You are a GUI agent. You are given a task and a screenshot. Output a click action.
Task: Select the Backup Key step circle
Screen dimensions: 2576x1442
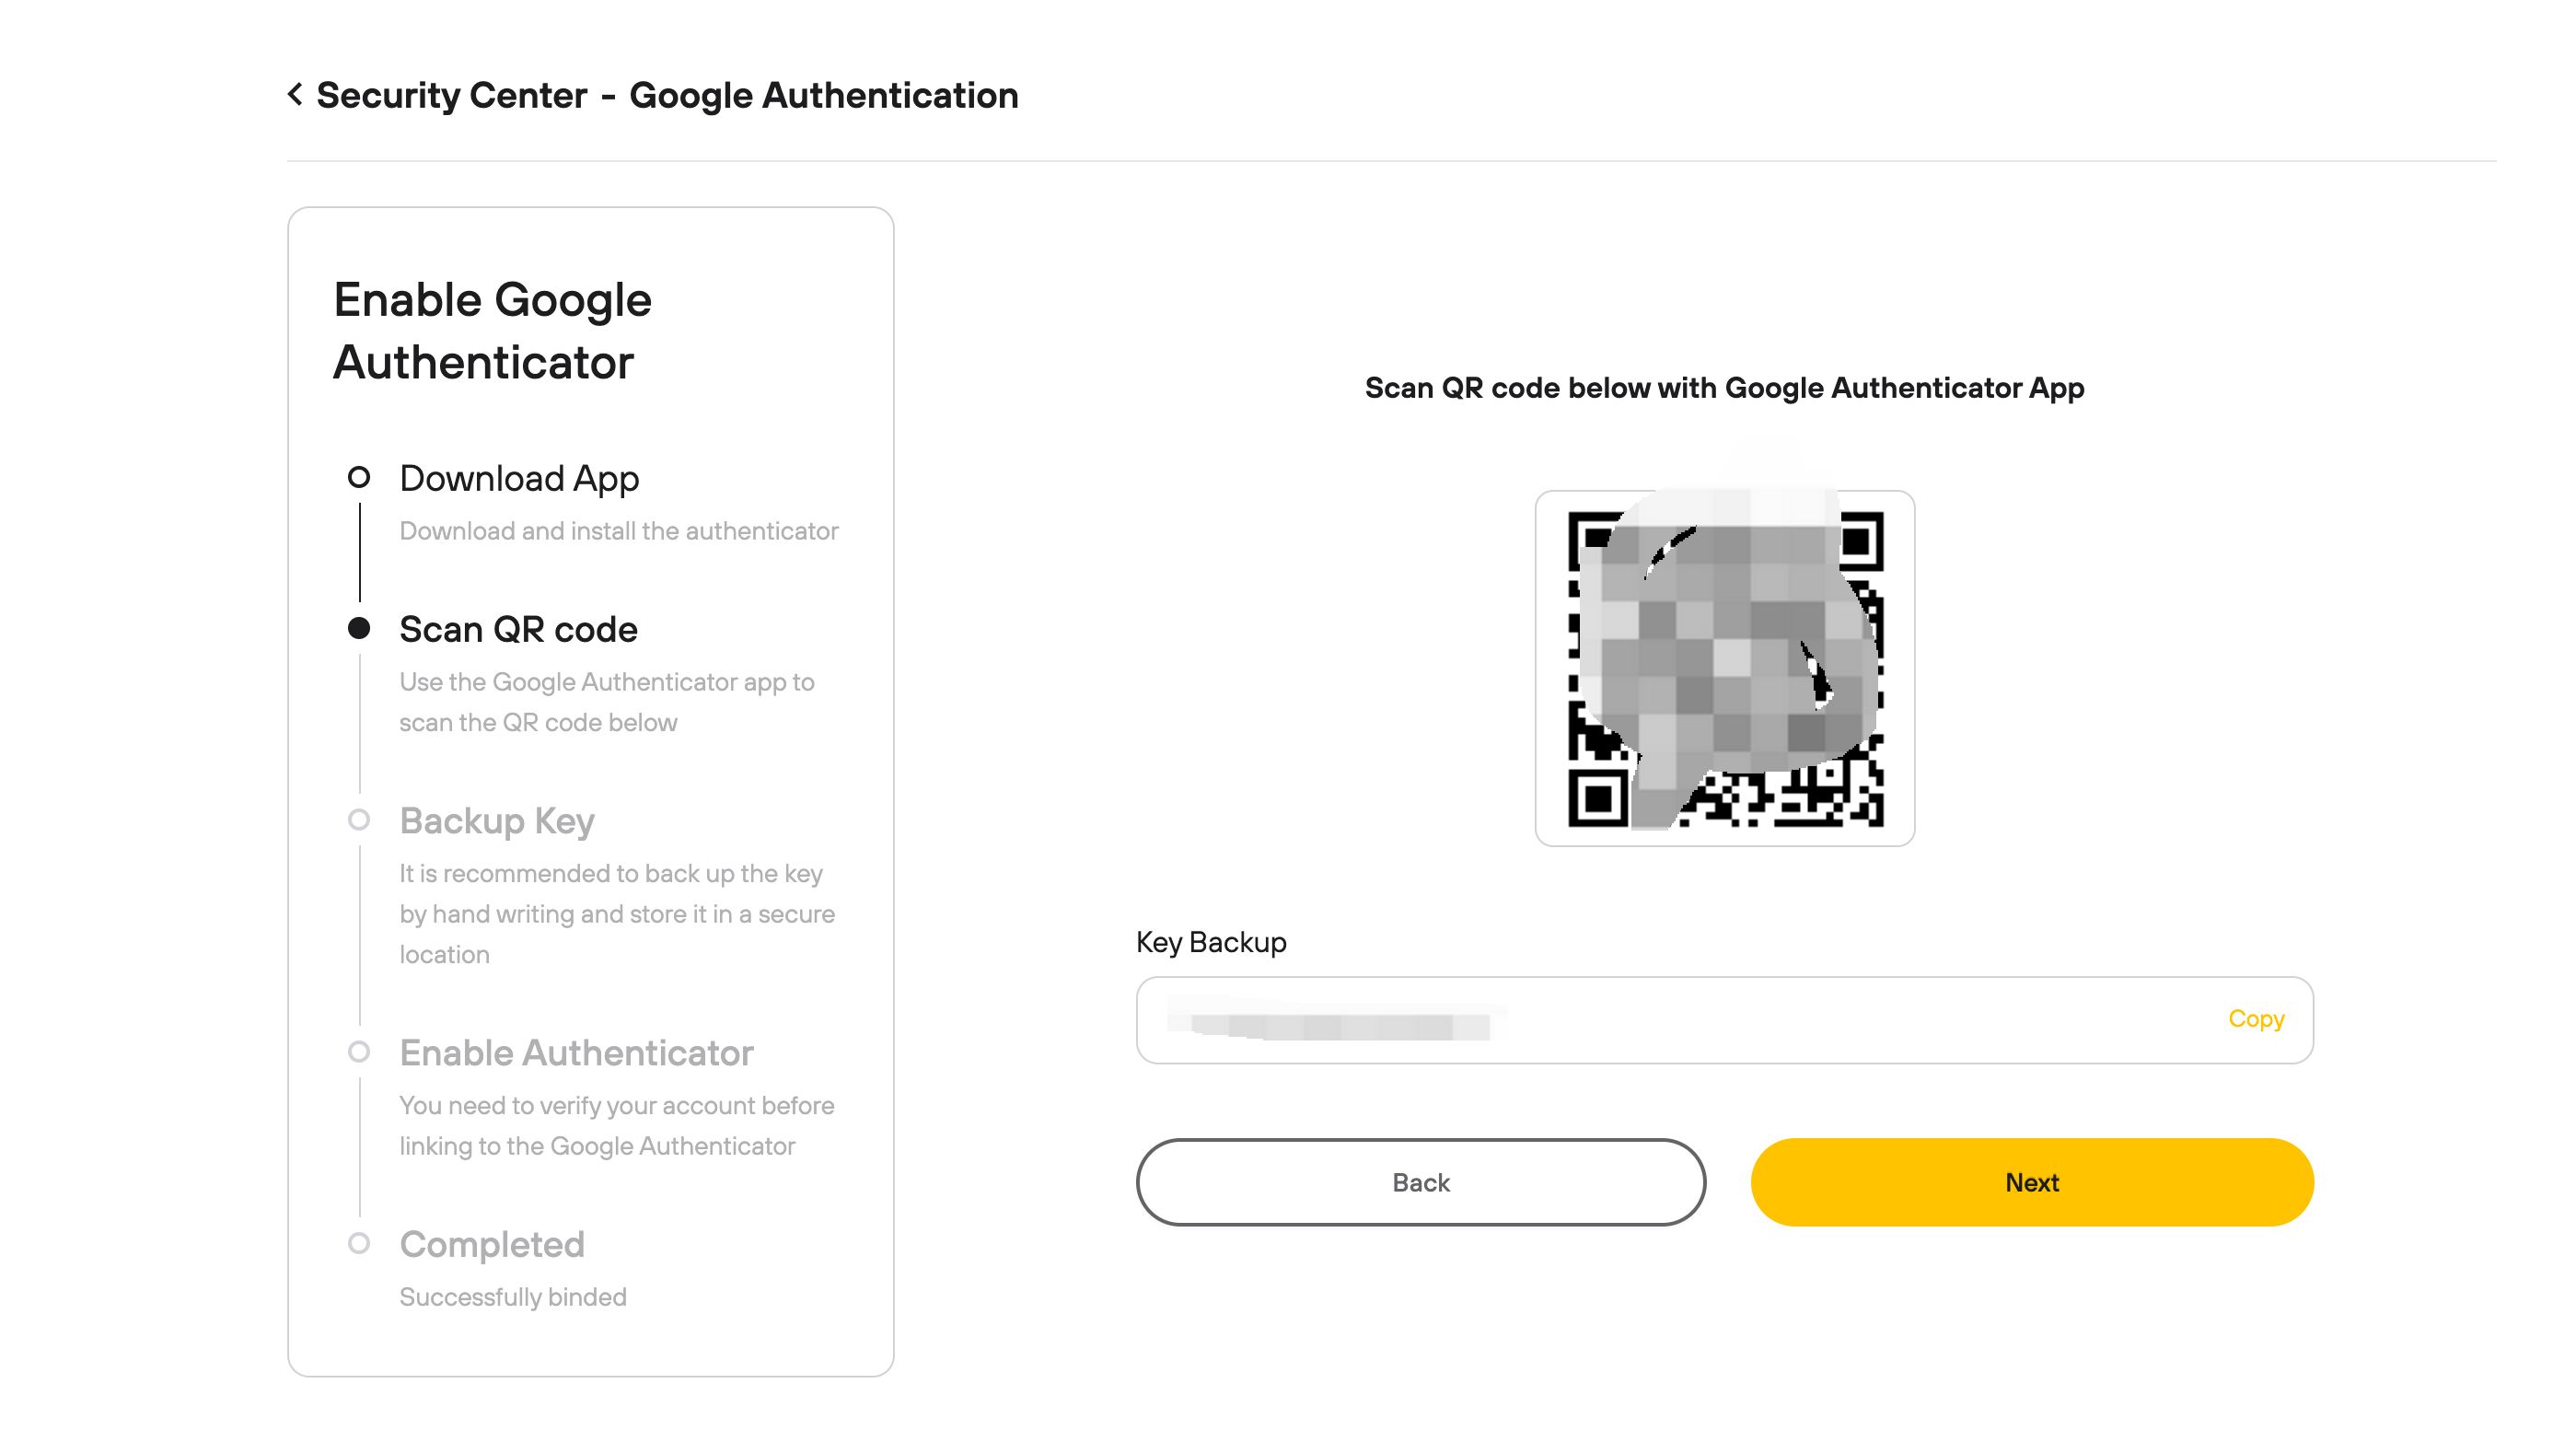tap(359, 820)
